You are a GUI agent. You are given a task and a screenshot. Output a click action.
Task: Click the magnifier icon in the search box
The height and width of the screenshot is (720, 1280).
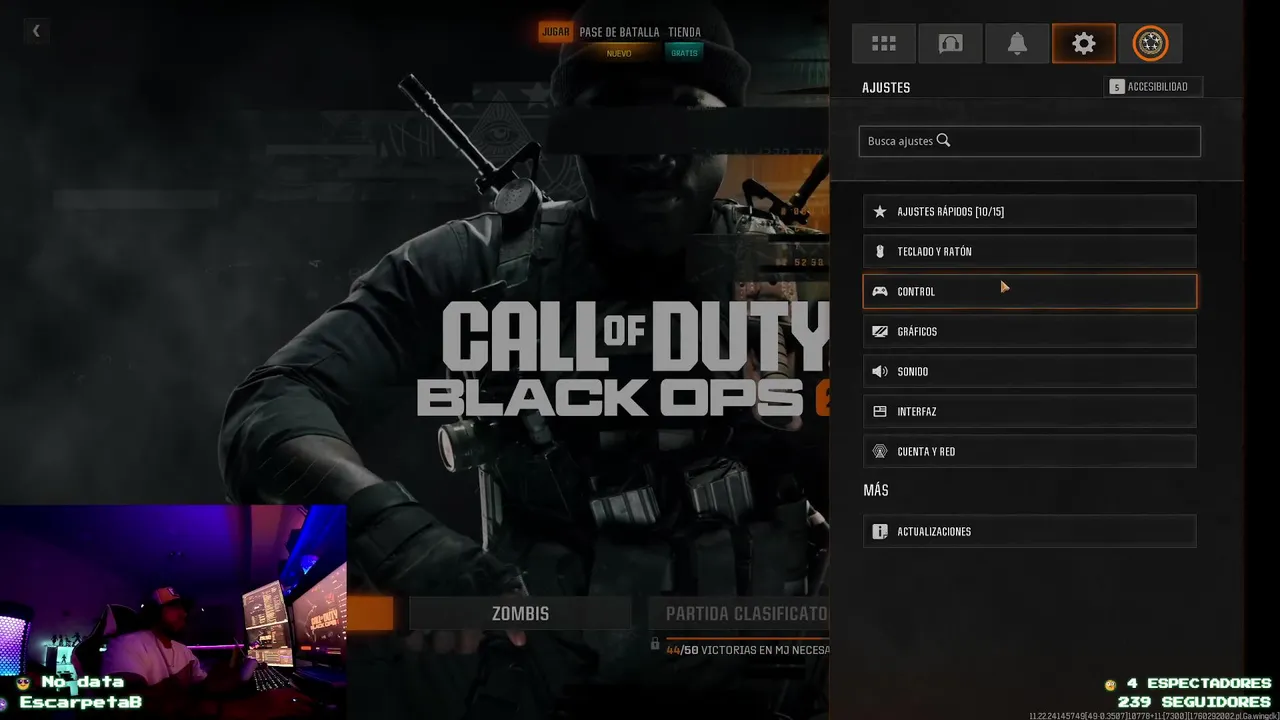[943, 141]
